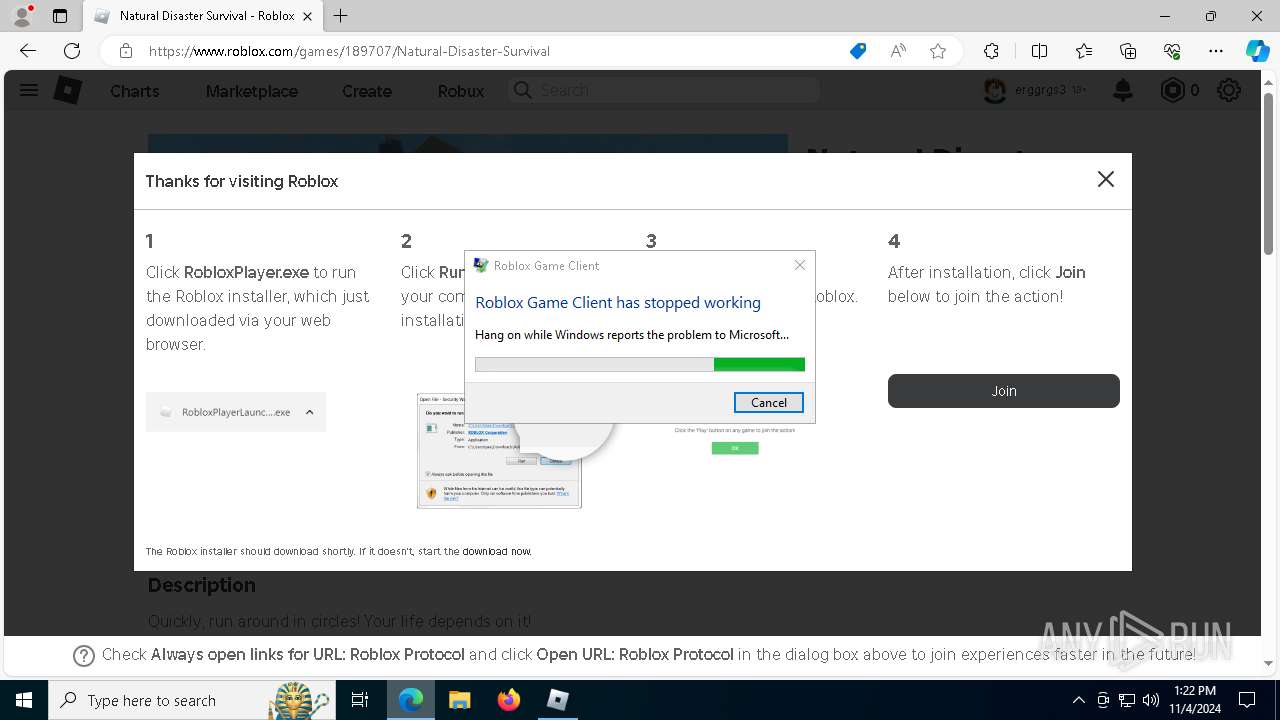Open the Marketplace menu item
This screenshot has width=1280, height=720.
click(252, 91)
